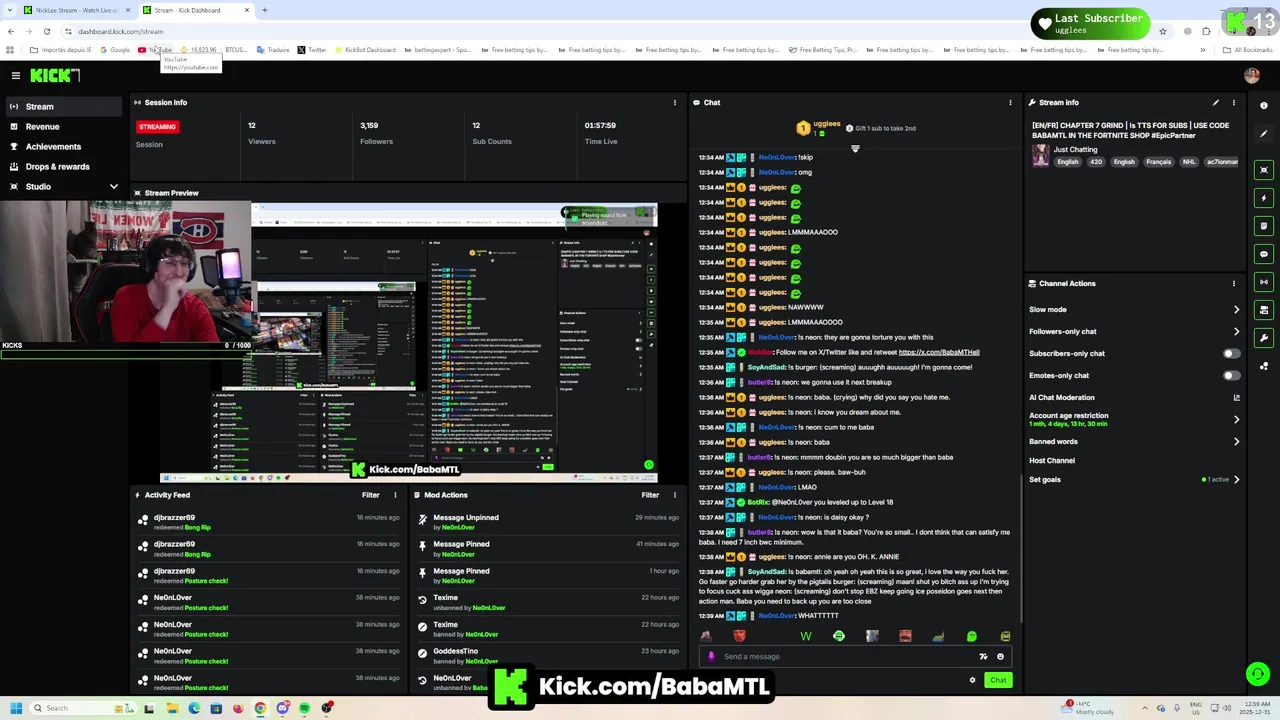Open Mod Actions three-dot options
Screen dimensions: 1280x720
point(674,495)
